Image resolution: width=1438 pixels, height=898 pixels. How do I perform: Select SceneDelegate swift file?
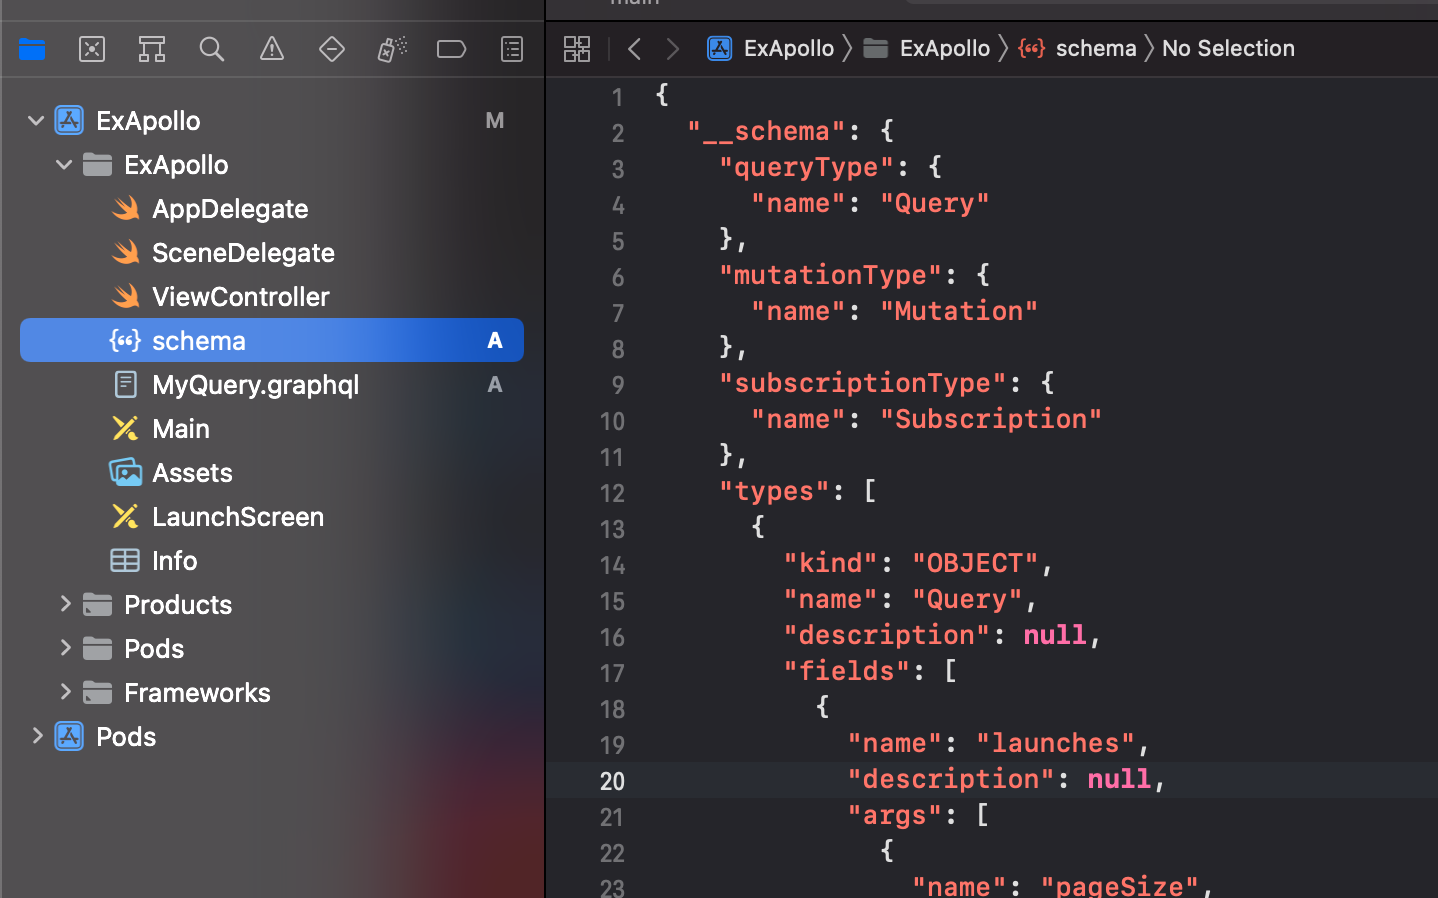point(243,253)
